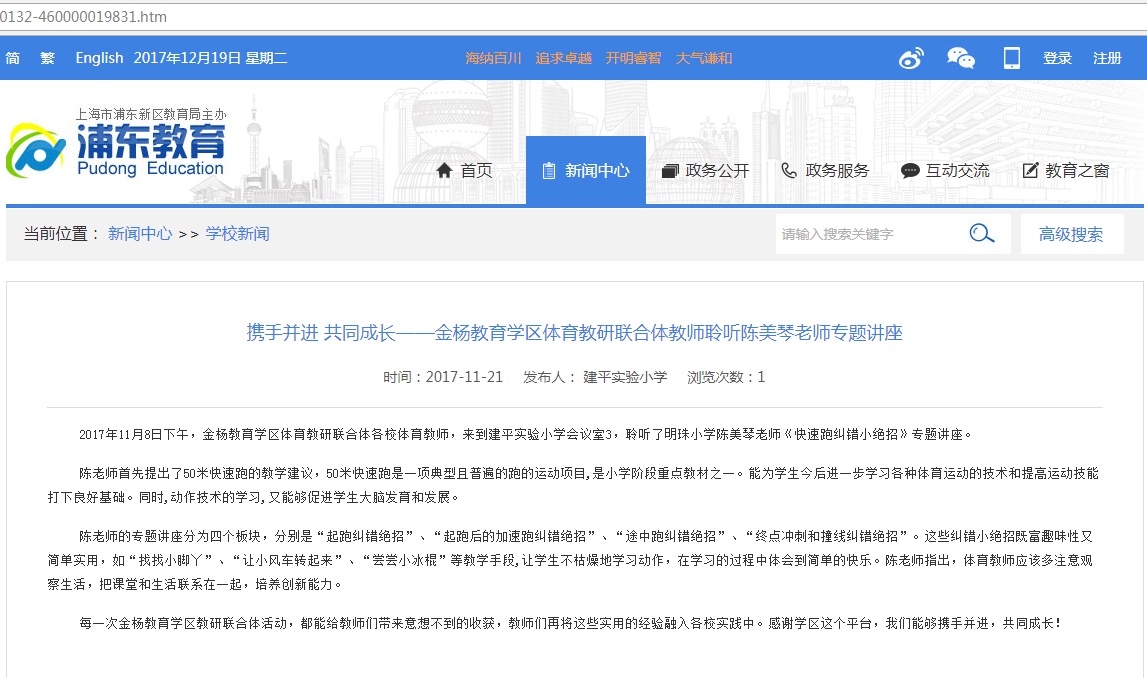1147x678 pixels.
Task: Click the 浏览次数：1 view count
Action: tap(726, 377)
